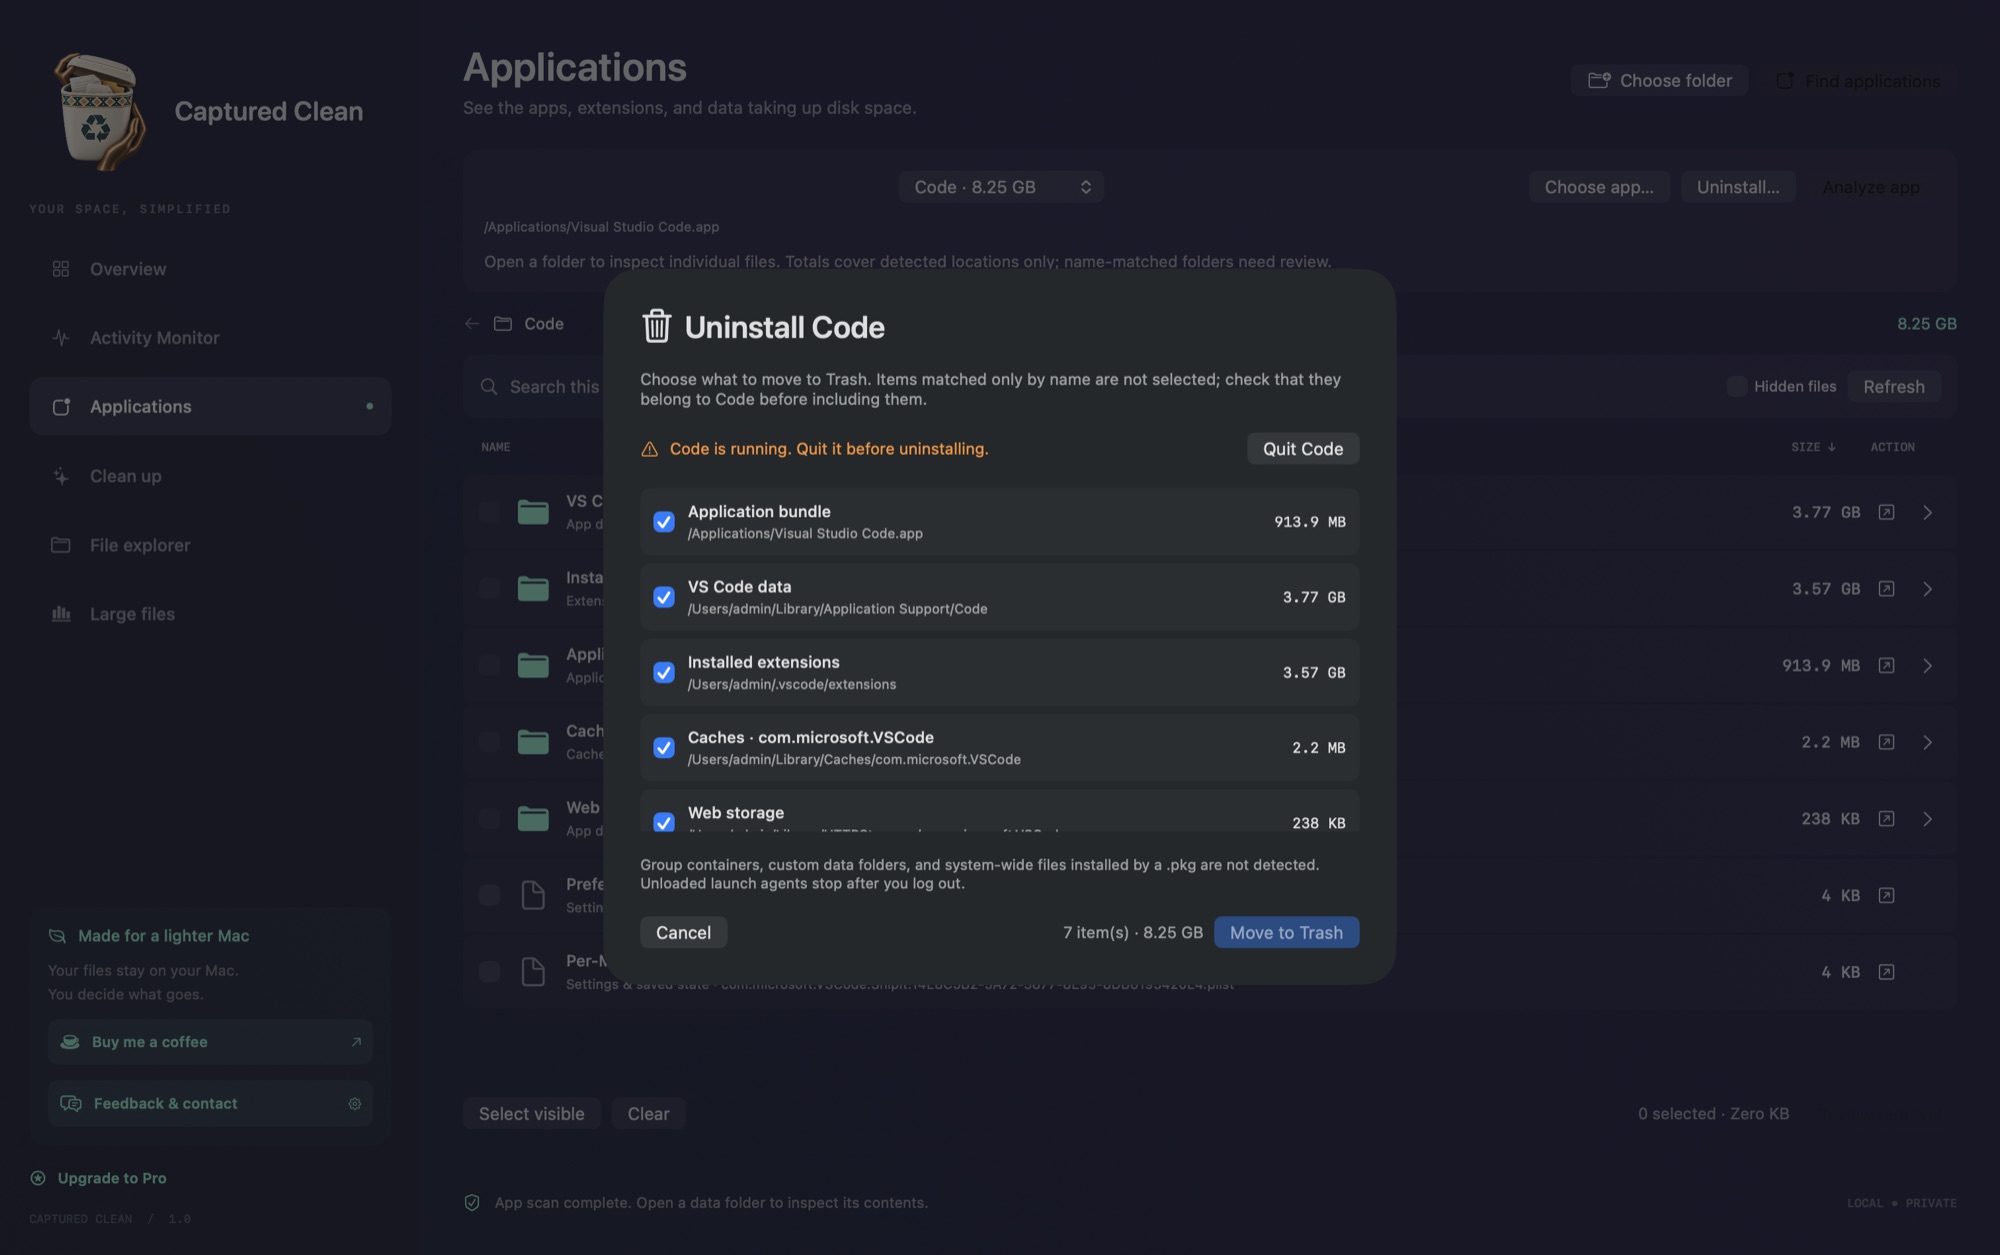
Task: Reveal the Prefe row in Finder
Action: tap(1886, 895)
